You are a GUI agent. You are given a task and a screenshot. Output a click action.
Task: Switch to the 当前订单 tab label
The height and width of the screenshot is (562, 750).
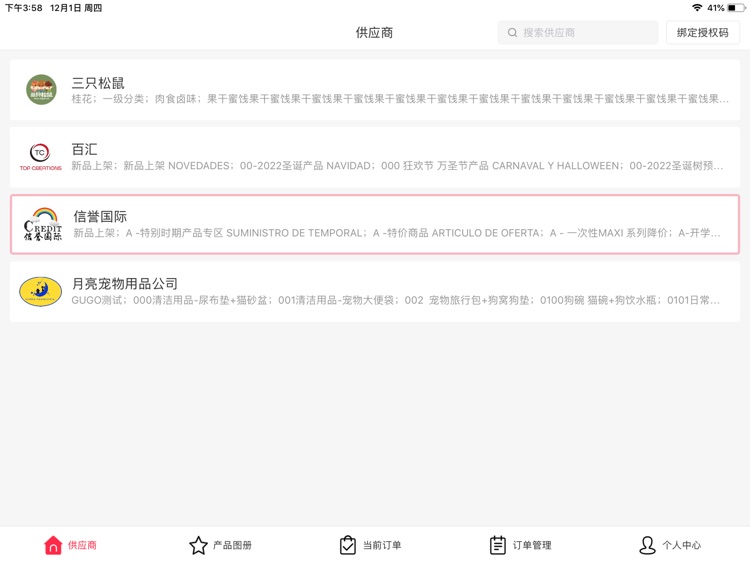(382, 545)
